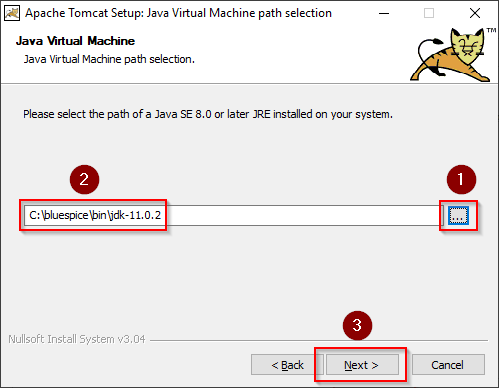This screenshot has width=499, height=388.
Task: Click the 'Java Virtual Machine path selection.' subtitle
Action: pyautogui.click(x=109, y=59)
